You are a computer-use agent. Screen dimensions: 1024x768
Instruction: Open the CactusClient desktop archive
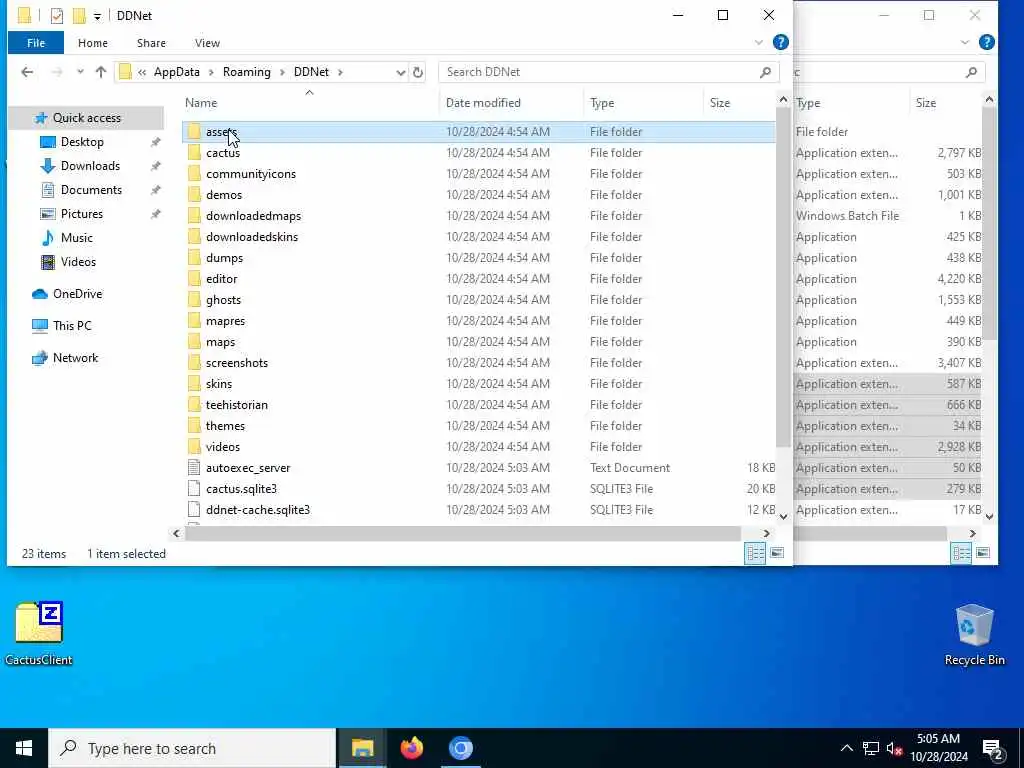pos(39,632)
